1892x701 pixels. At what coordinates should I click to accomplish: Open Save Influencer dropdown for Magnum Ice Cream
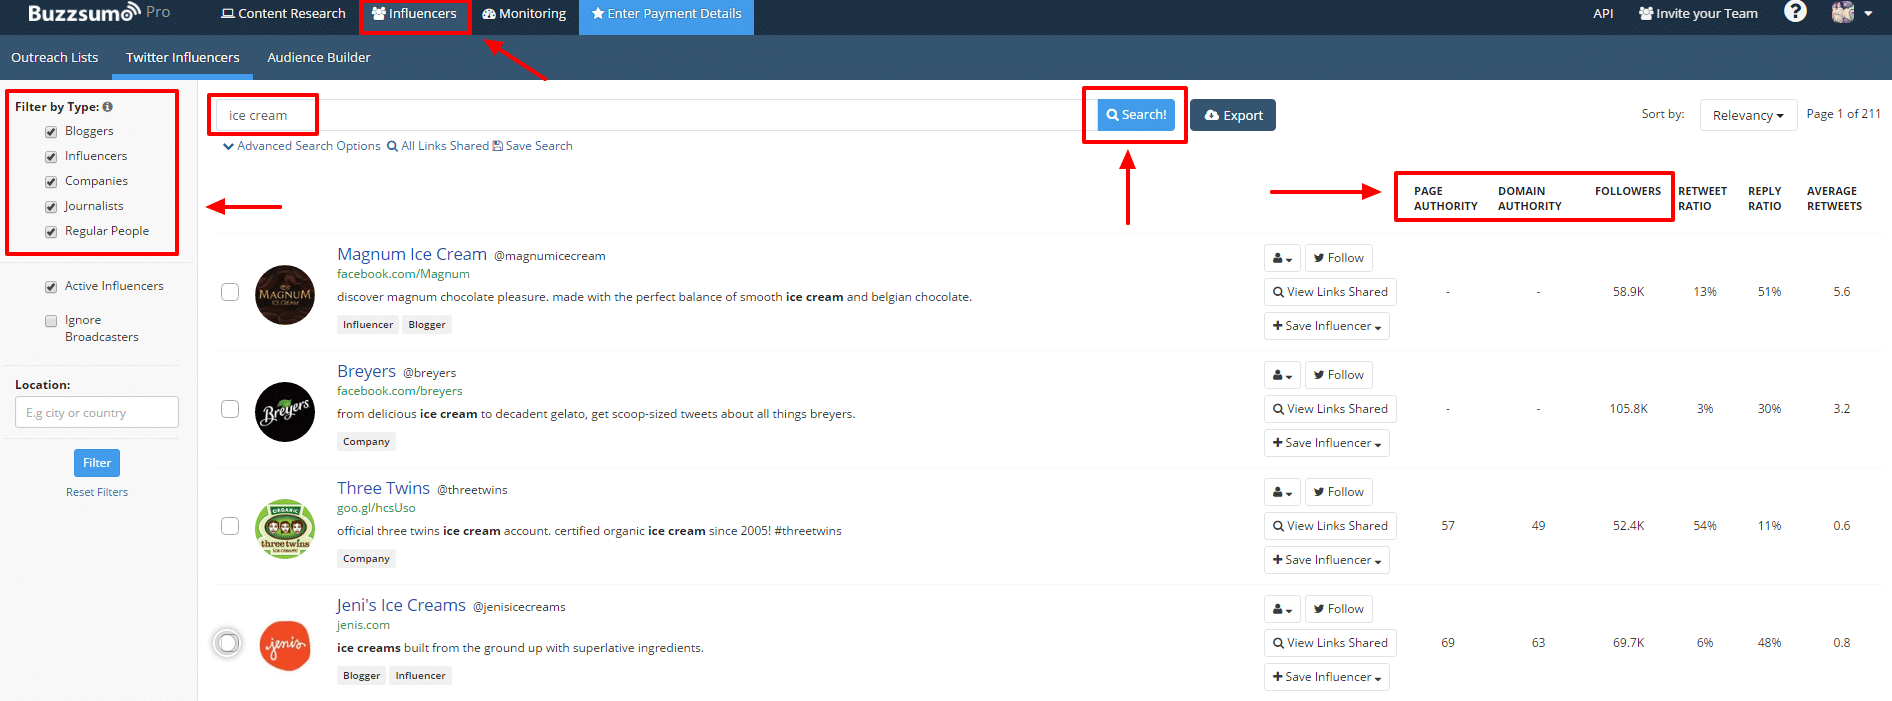(x=1326, y=326)
